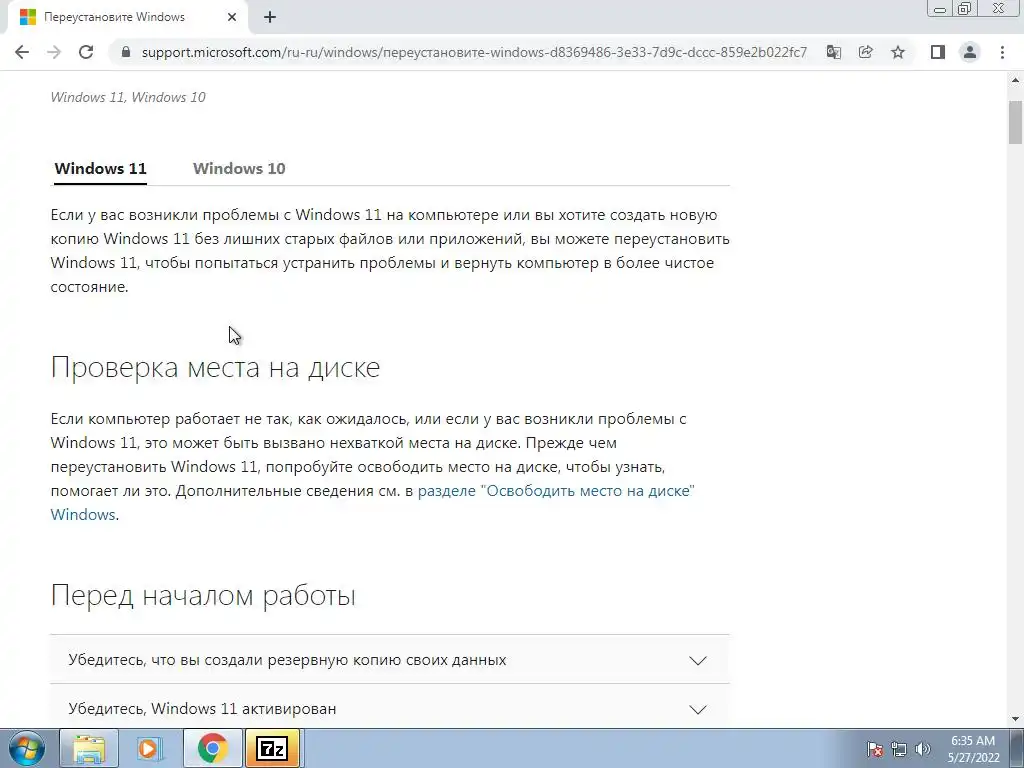Image resolution: width=1024 pixels, height=768 pixels.
Task: Open the volume speaker icon
Action: pyautogui.click(x=922, y=749)
